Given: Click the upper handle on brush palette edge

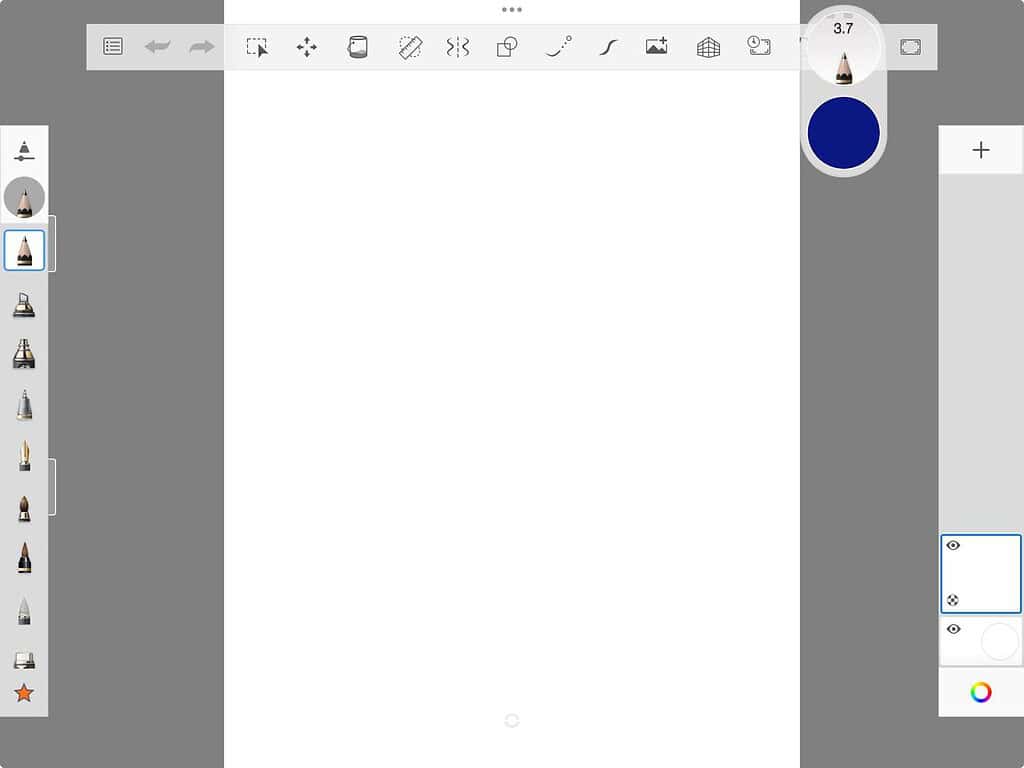Looking at the screenshot, I should click(x=52, y=243).
